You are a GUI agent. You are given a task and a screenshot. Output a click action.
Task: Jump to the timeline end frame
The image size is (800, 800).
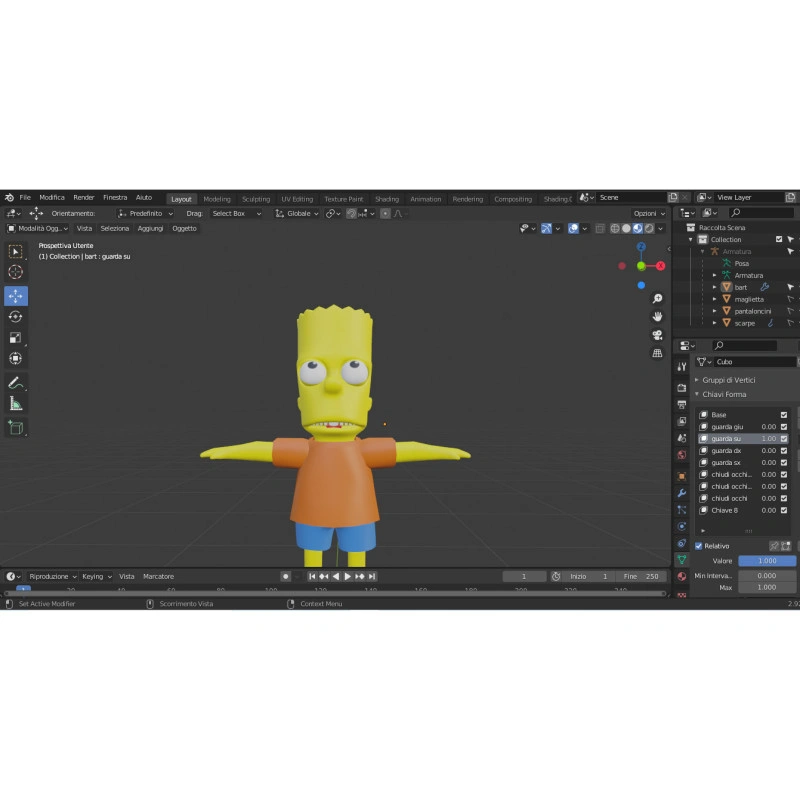coord(372,577)
